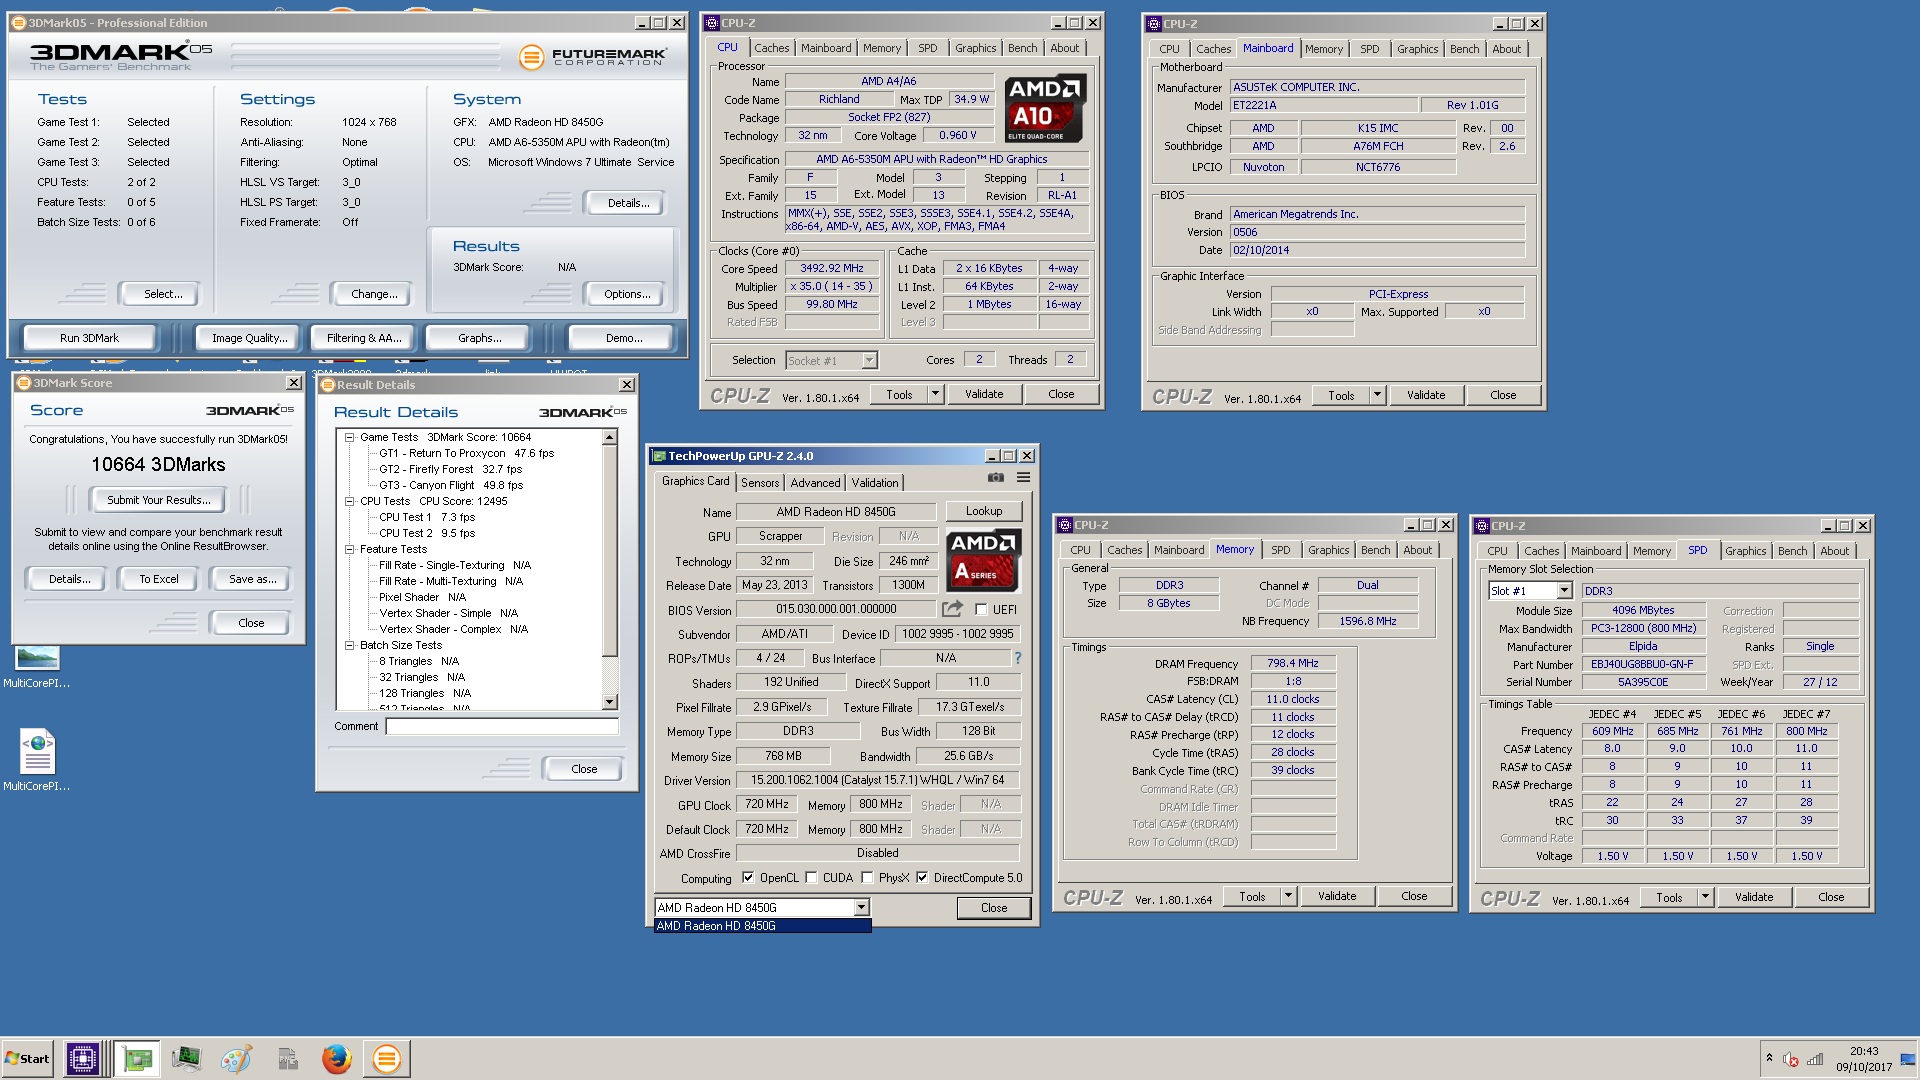
Task: Toggle the UEFI checkbox in GPU-Z
Action: (x=981, y=609)
